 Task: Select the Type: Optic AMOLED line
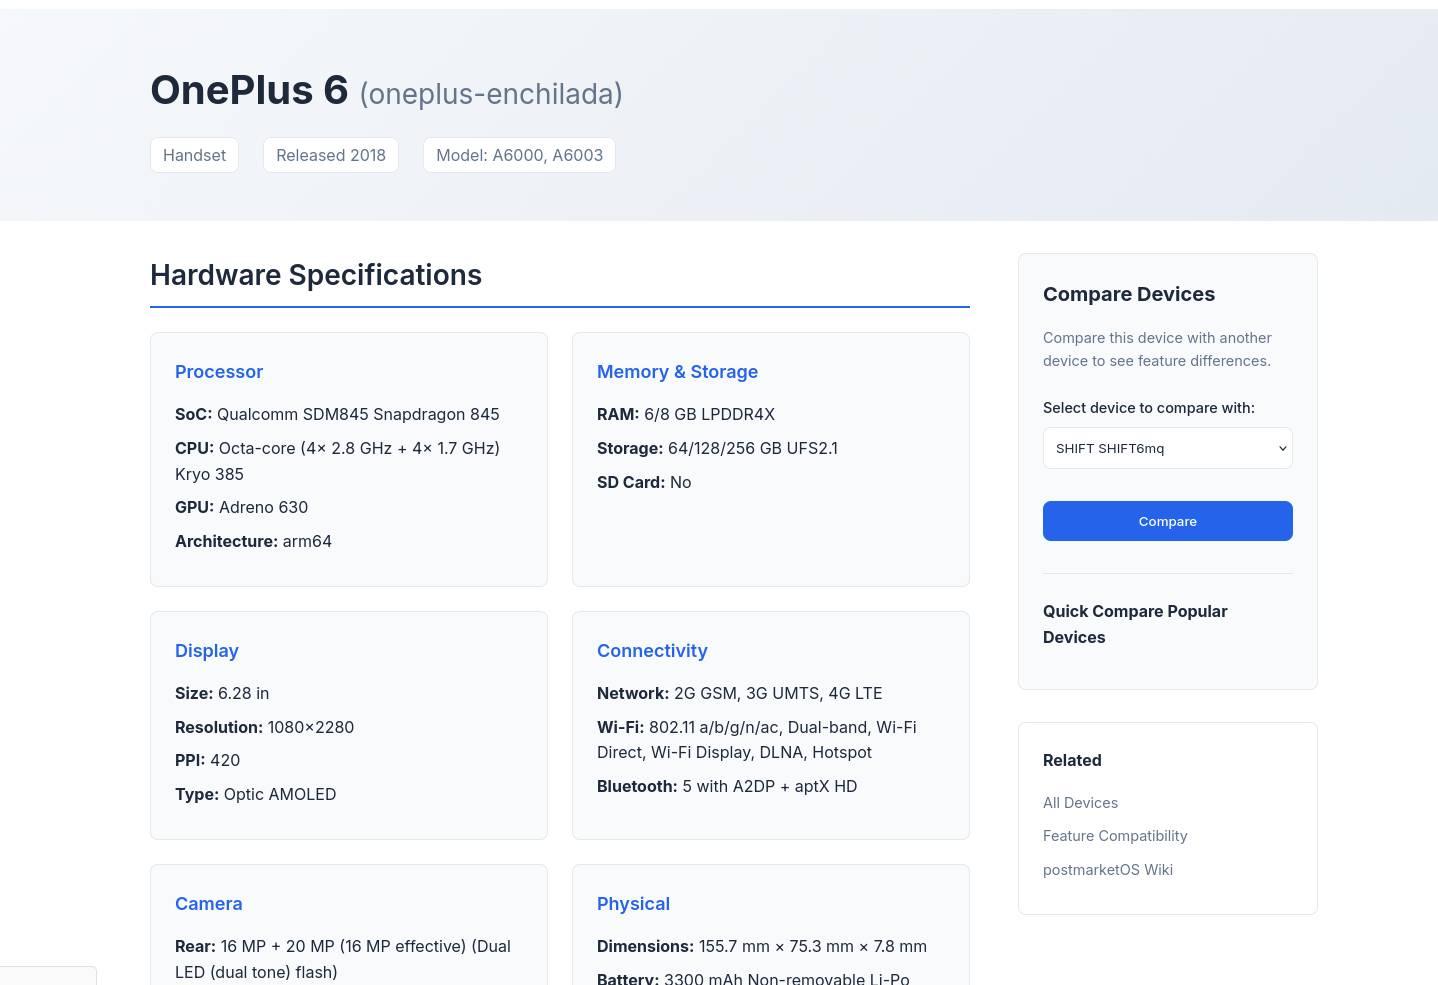click(x=255, y=794)
